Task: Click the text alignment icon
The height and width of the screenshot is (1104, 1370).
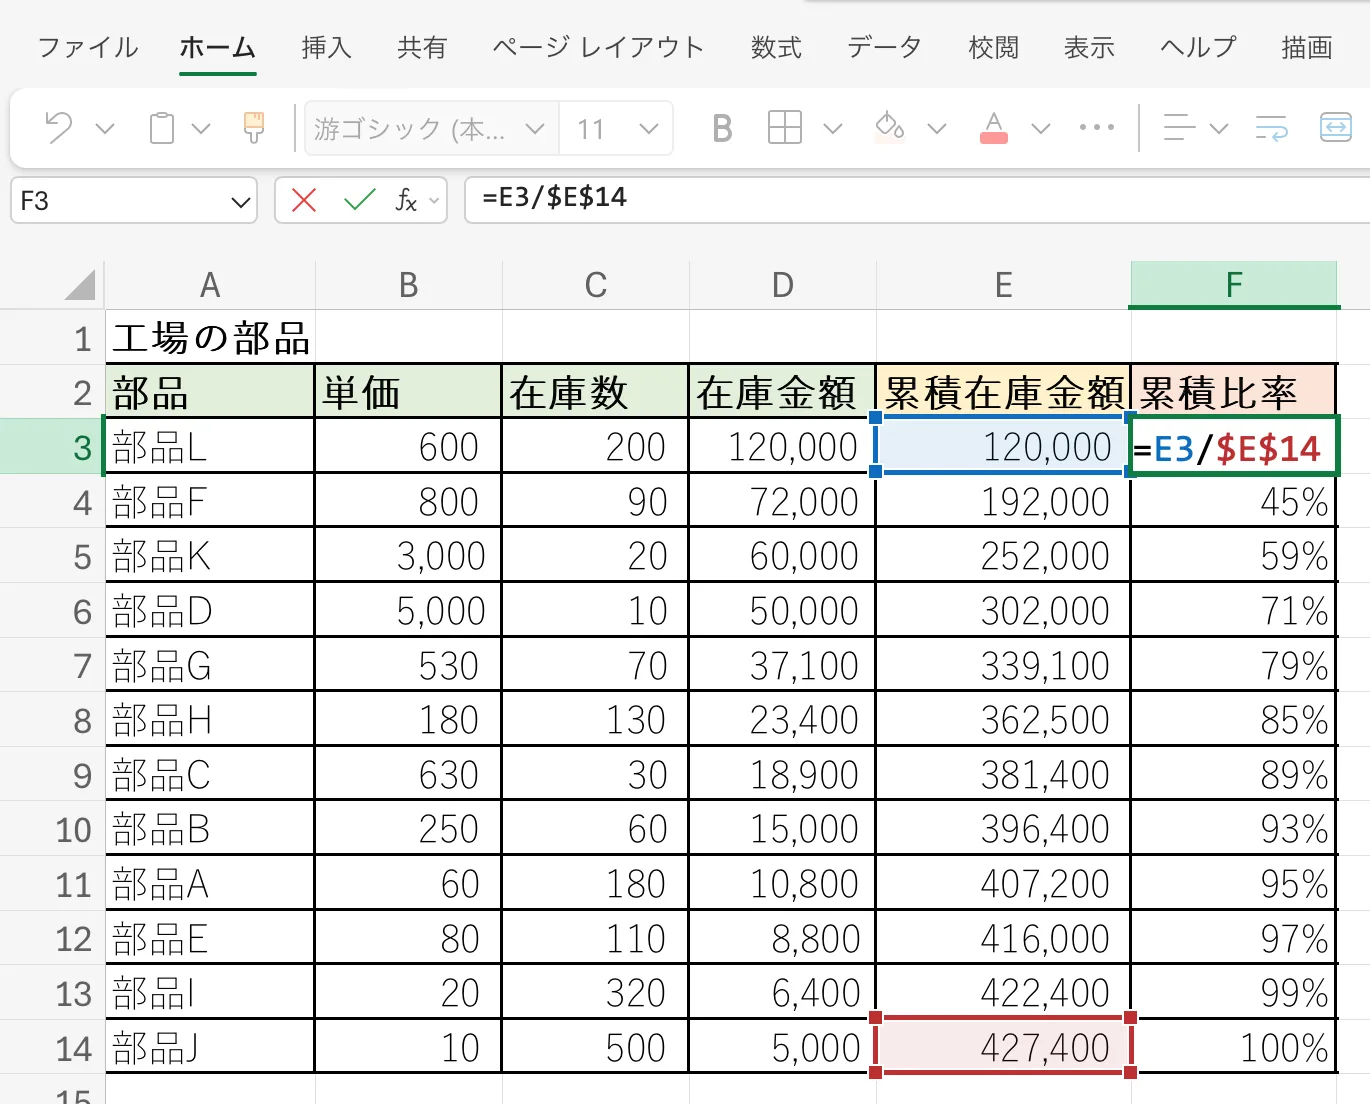Action: [x=1179, y=128]
